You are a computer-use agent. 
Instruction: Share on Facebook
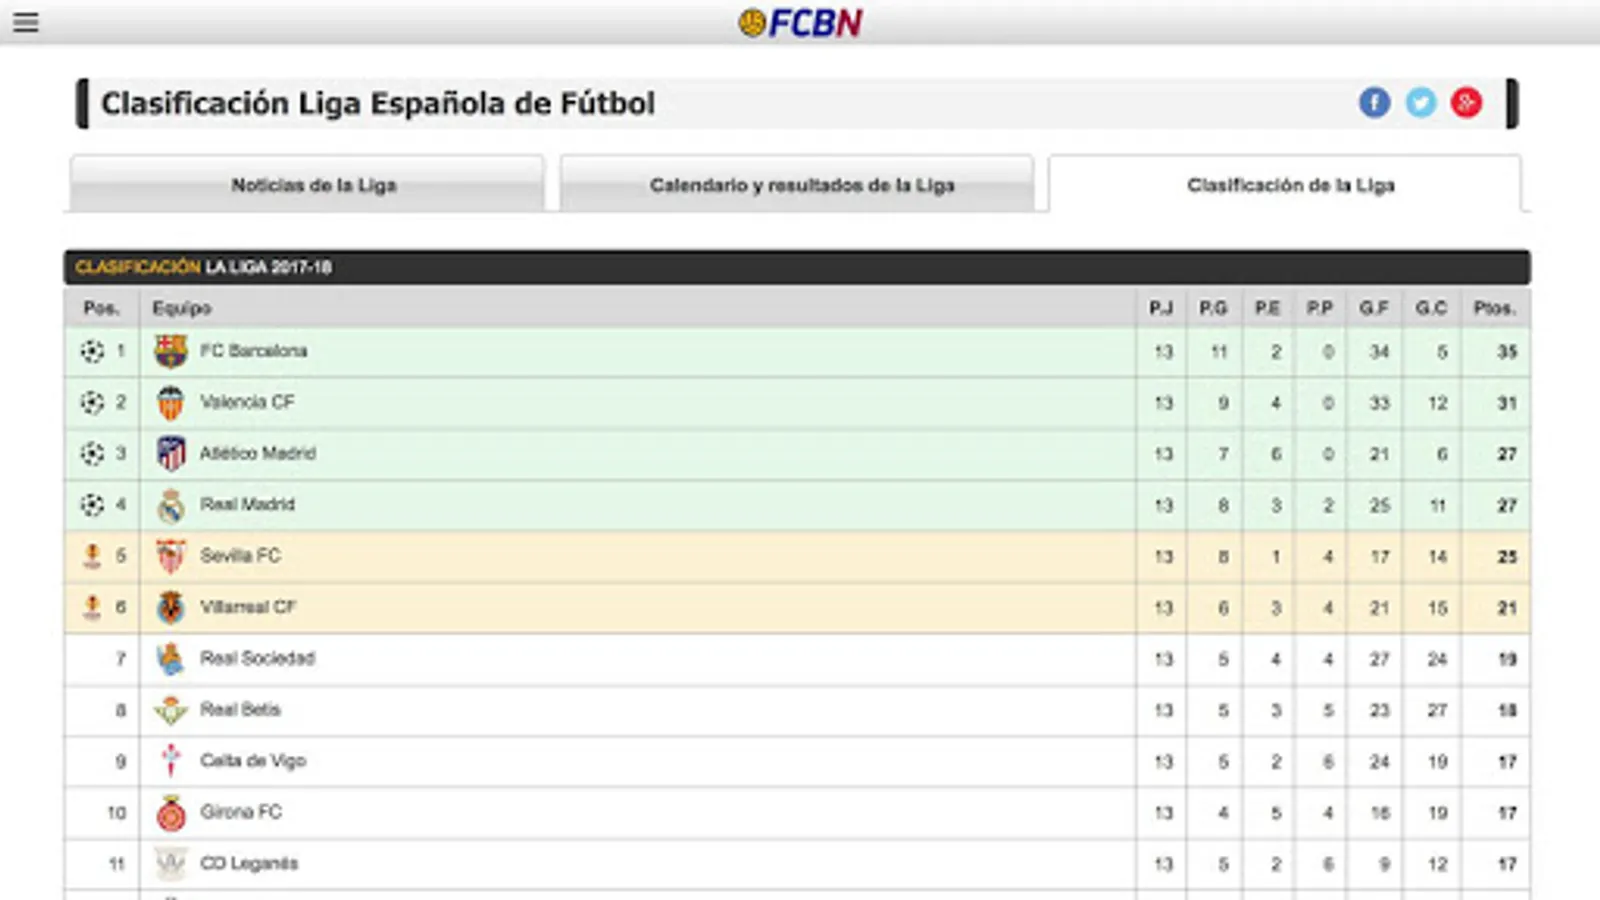tap(1374, 102)
